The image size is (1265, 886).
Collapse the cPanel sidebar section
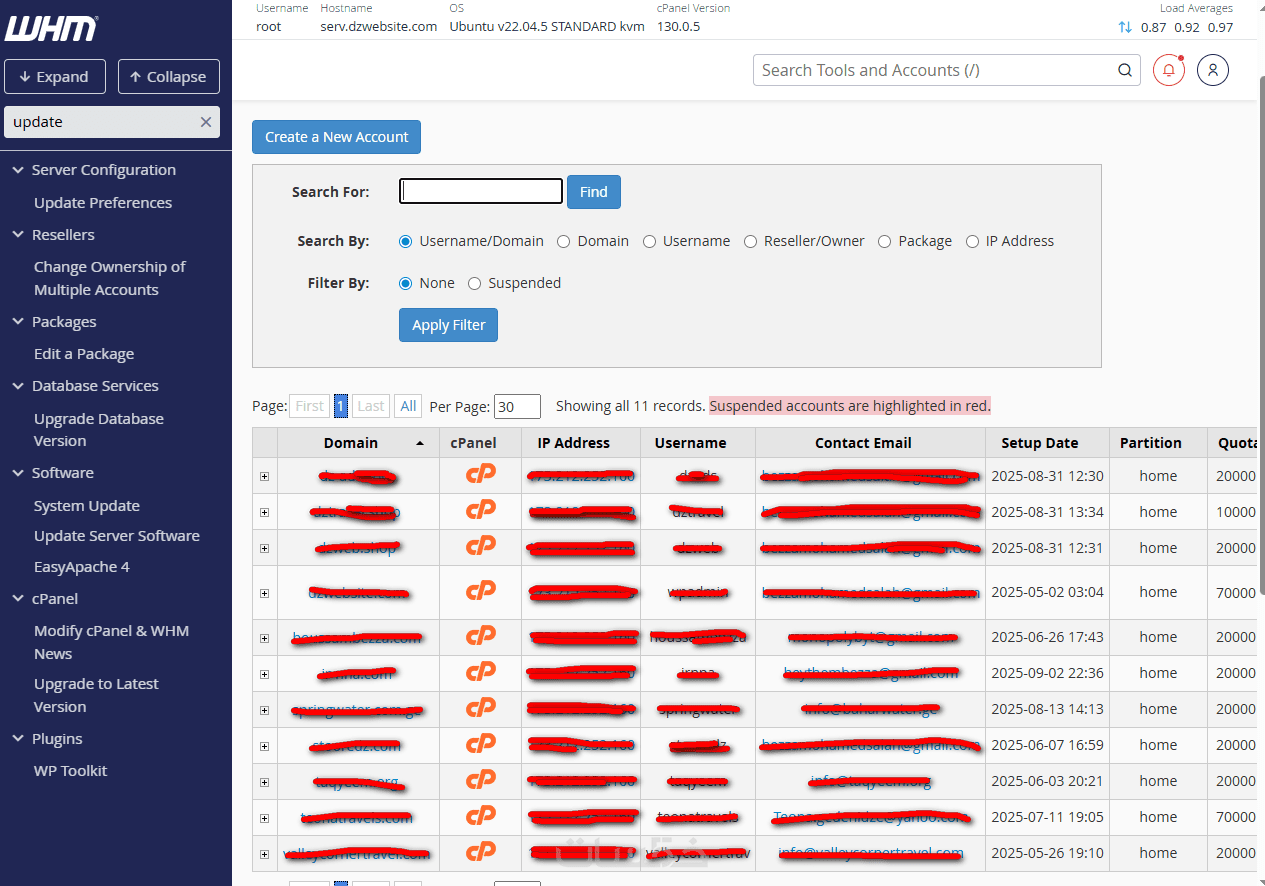click(18, 599)
